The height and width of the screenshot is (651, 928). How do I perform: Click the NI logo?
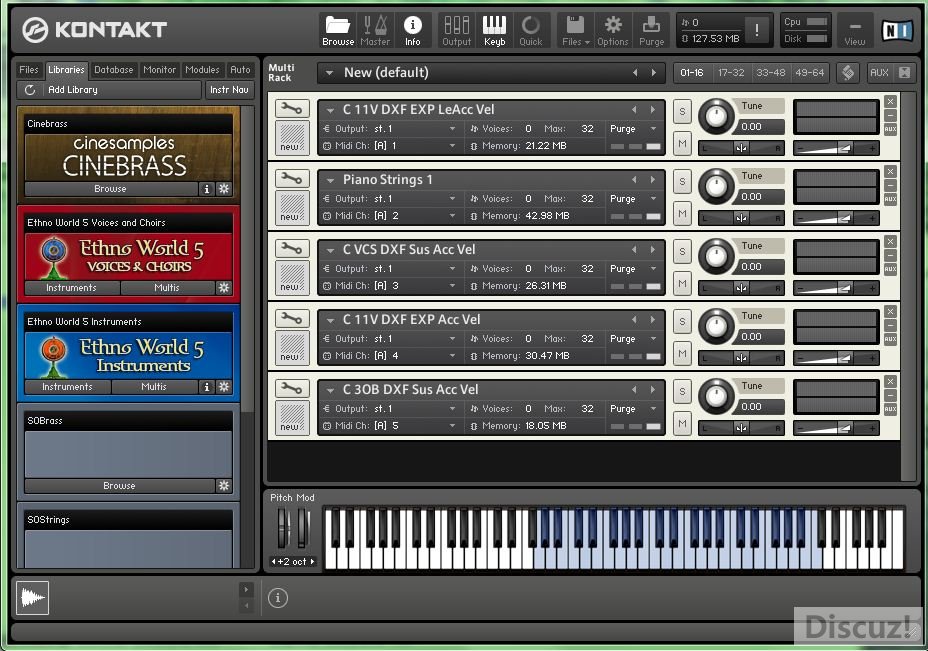(x=897, y=30)
